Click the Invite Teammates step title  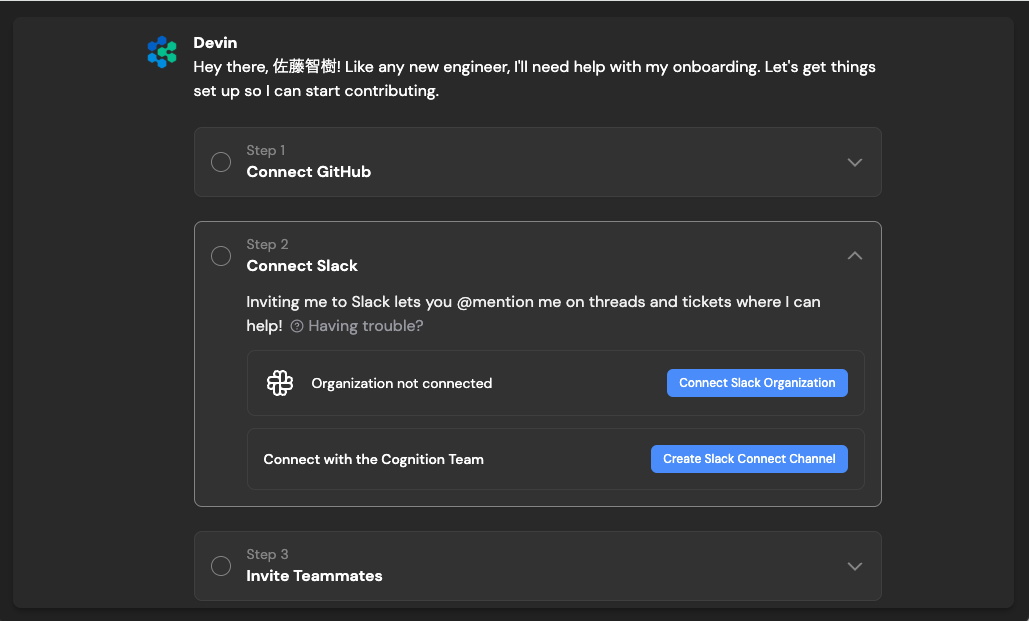tap(314, 576)
